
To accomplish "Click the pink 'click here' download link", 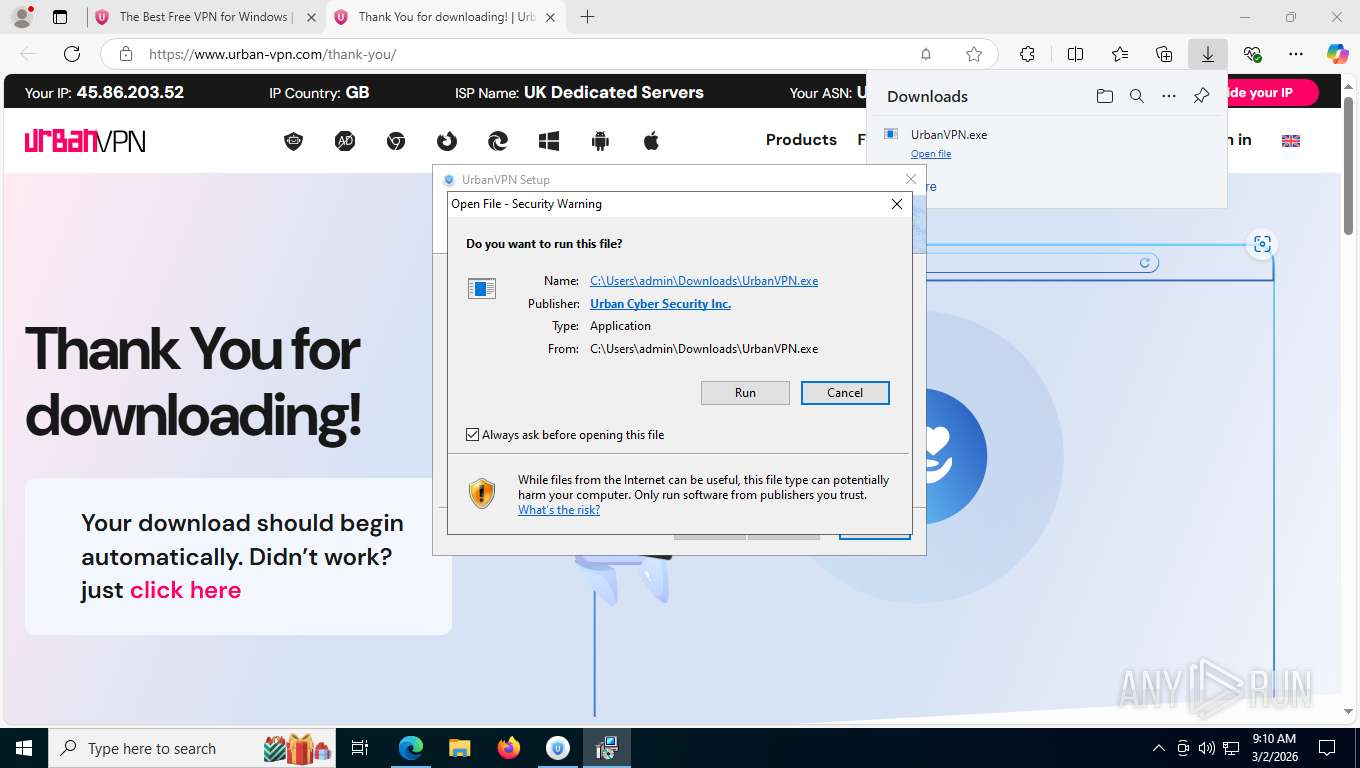I will point(186,590).
